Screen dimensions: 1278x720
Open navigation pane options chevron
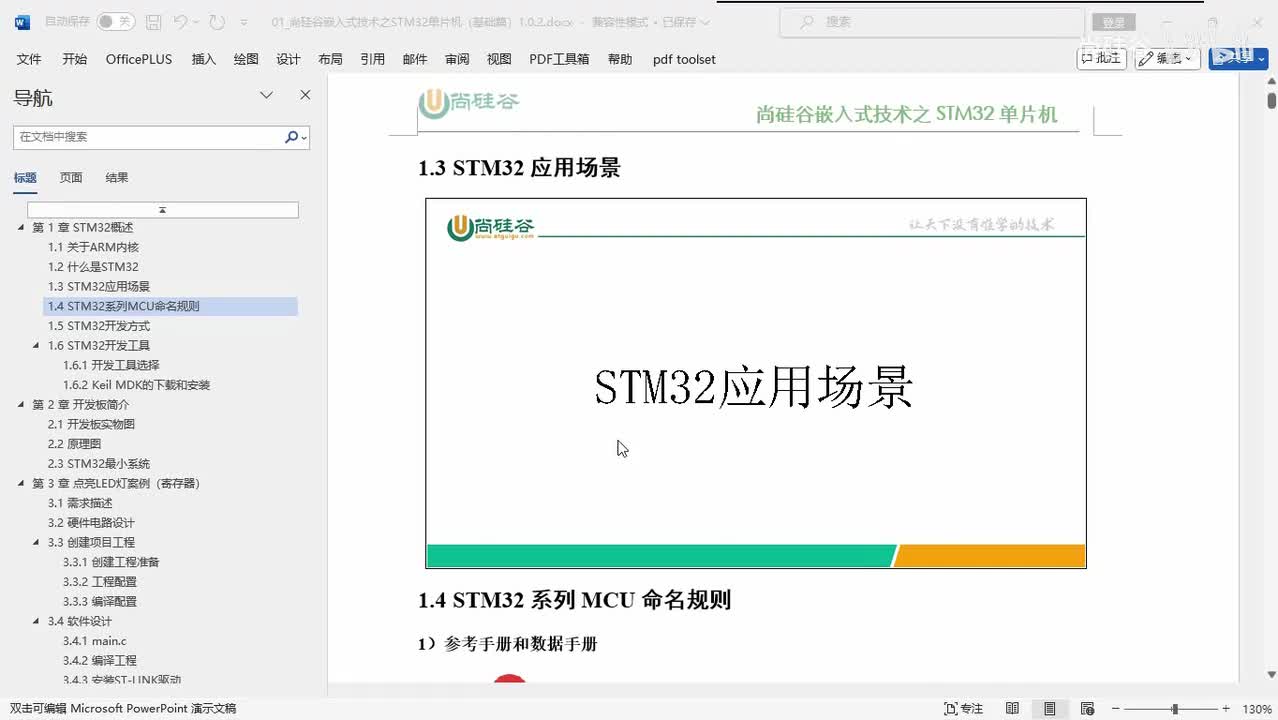click(x=266, y=95)
